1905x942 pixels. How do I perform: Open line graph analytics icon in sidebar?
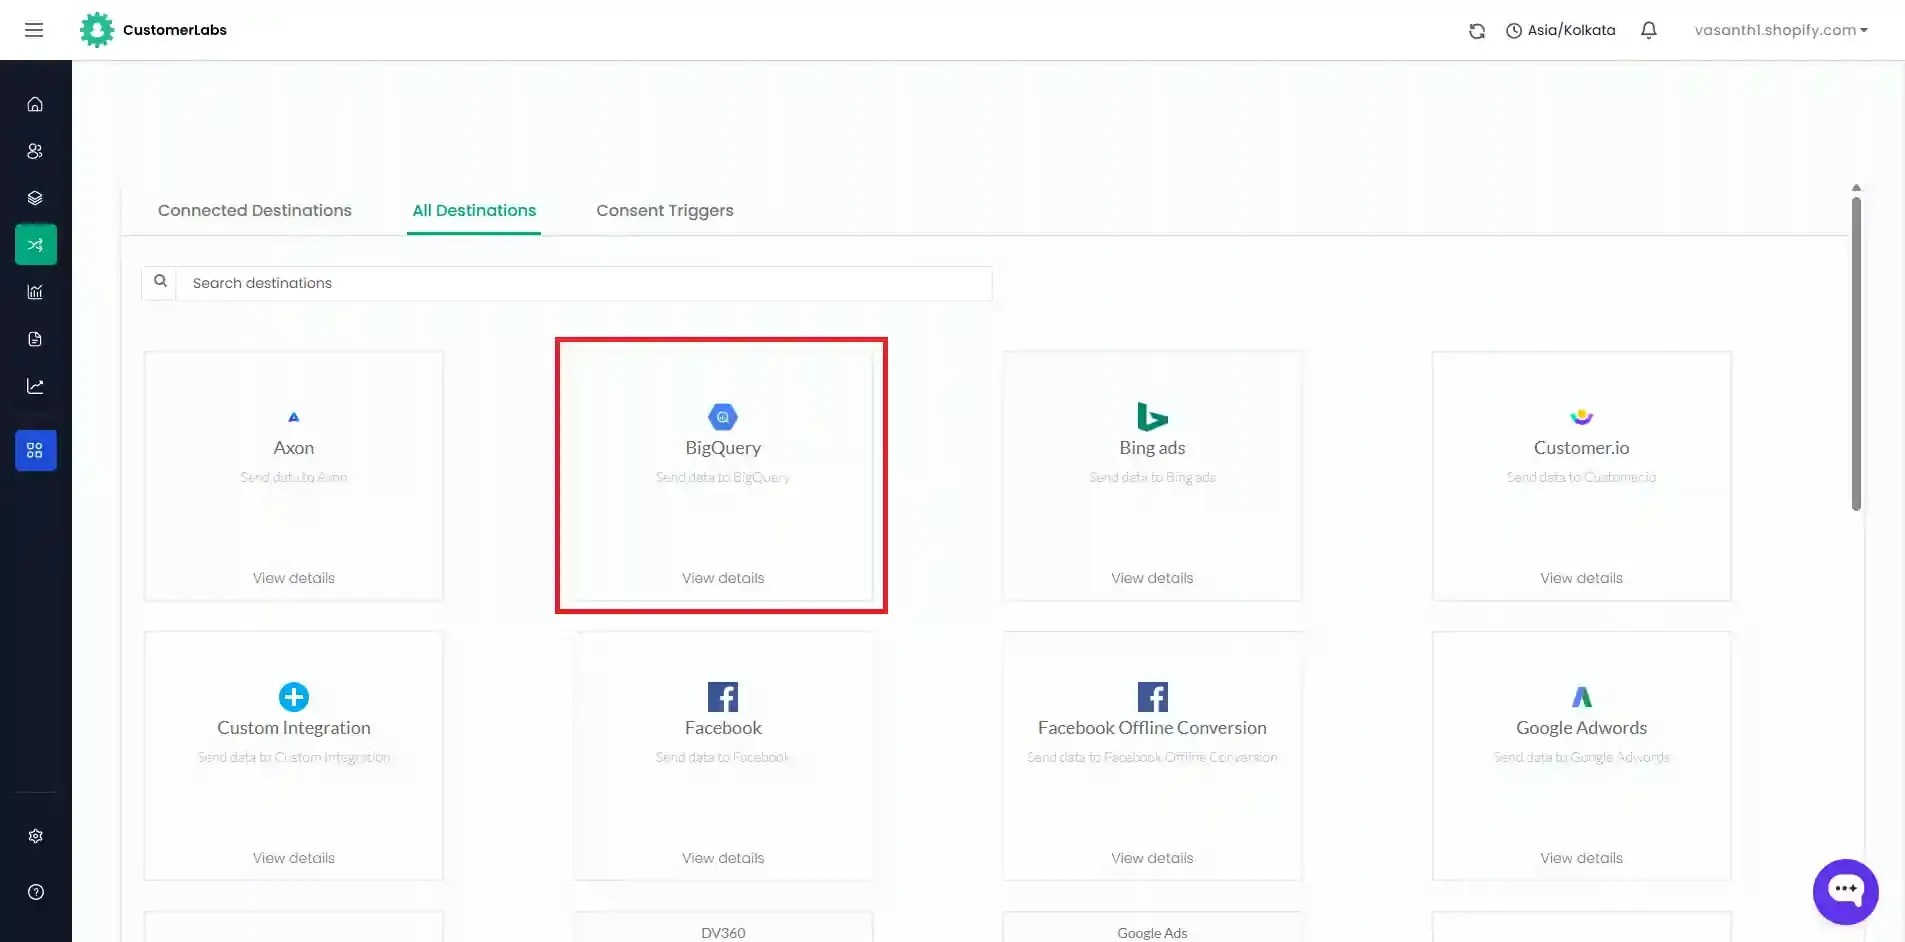[35, 386]
